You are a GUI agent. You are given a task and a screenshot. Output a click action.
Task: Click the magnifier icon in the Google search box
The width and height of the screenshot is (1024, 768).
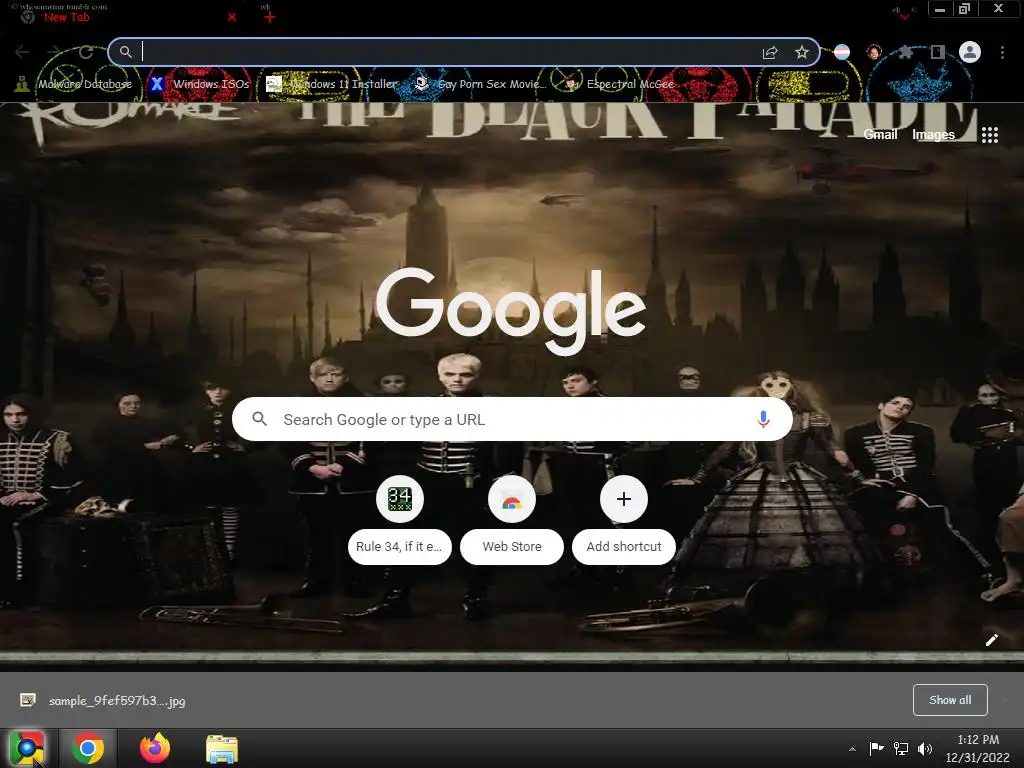(259, 419)
